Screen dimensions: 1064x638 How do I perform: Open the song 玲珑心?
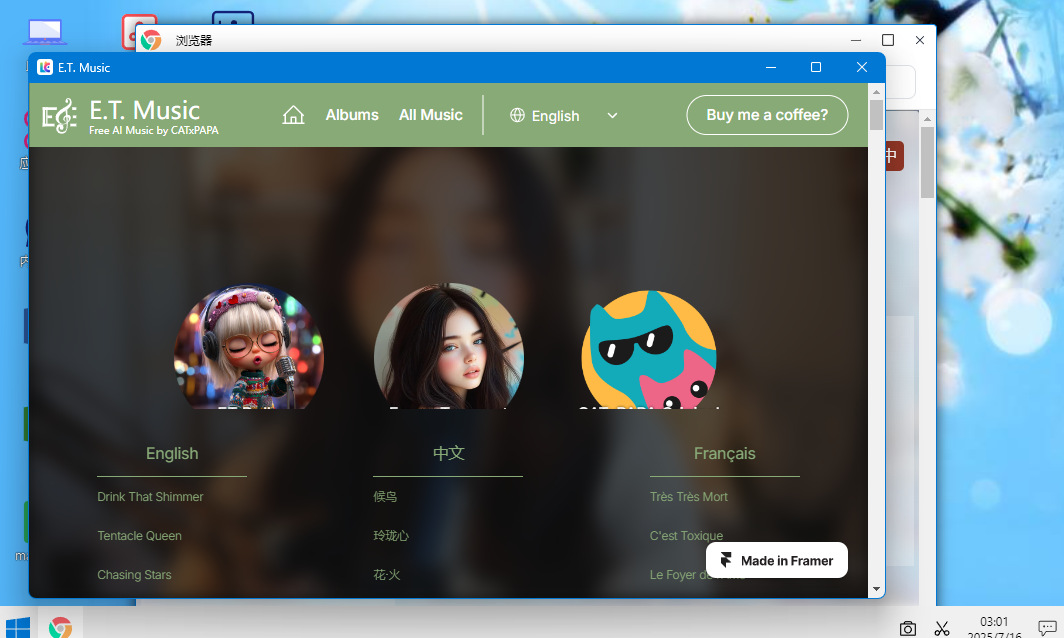click(x=391, y=536)
